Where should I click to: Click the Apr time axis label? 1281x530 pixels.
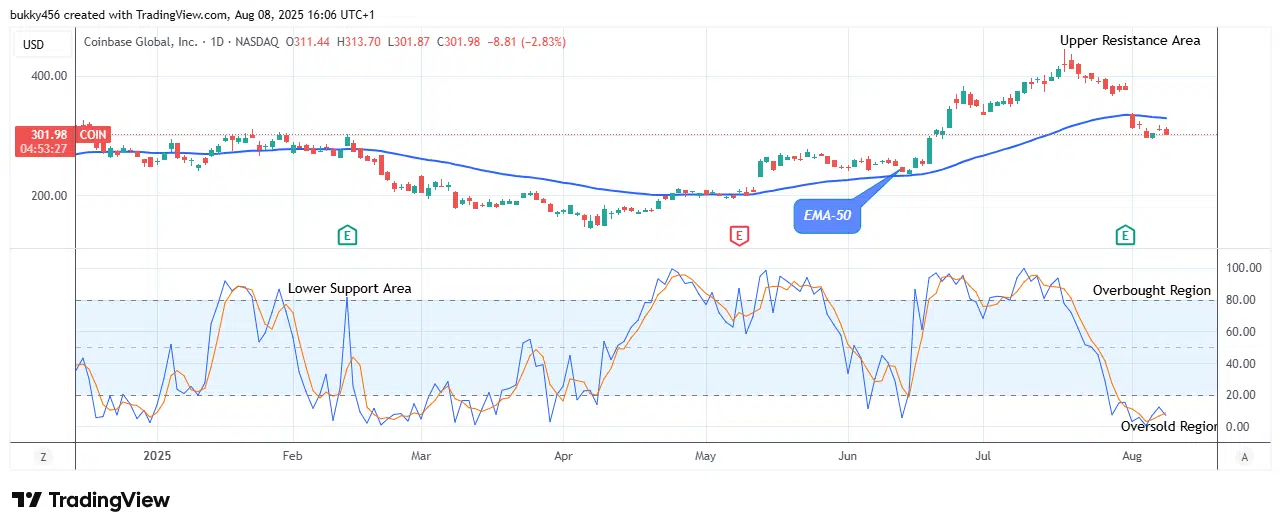(563, 456)
